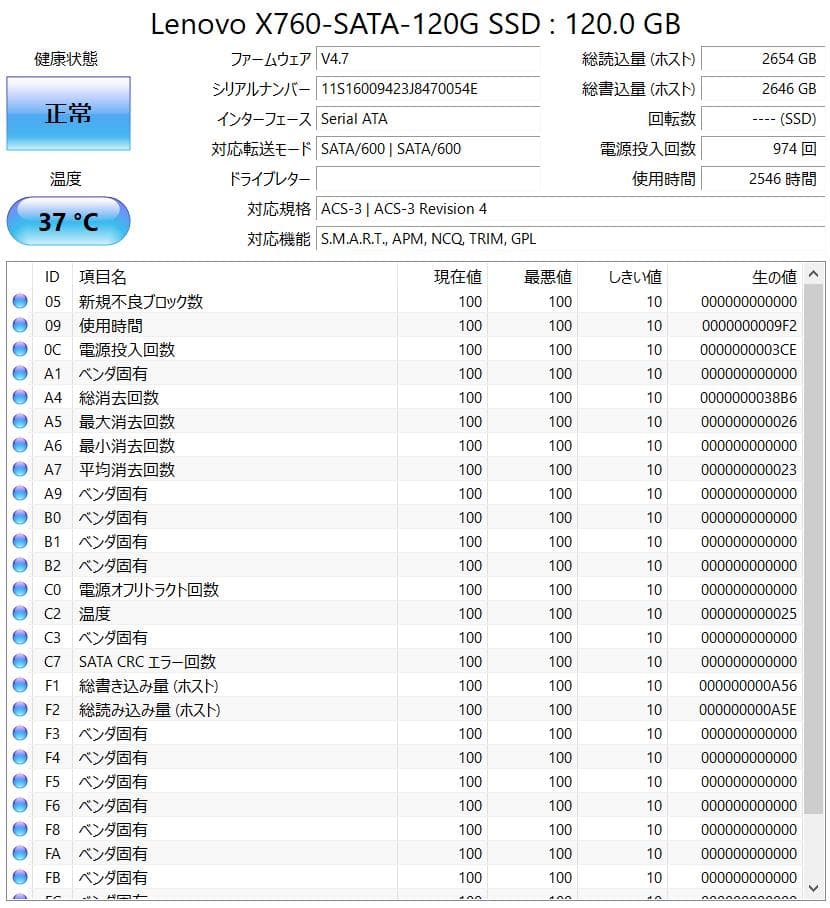The width and height of the screenshot is (830, 908).
Task: Select the 電源オフリトラクト回数 attribute name
Action: click(x=149, y=590)
